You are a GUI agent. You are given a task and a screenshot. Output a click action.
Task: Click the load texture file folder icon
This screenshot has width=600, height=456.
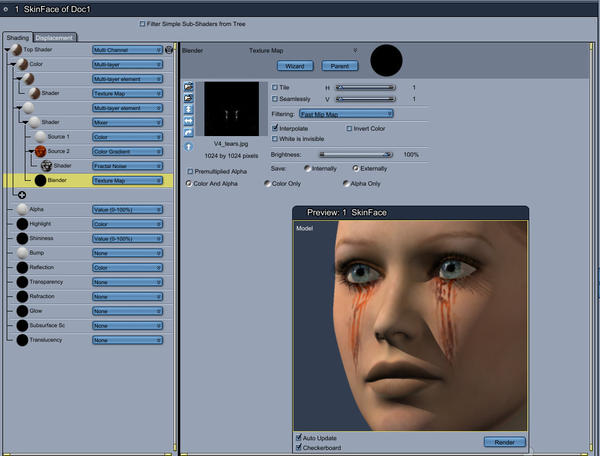click(x=188, y=86)
